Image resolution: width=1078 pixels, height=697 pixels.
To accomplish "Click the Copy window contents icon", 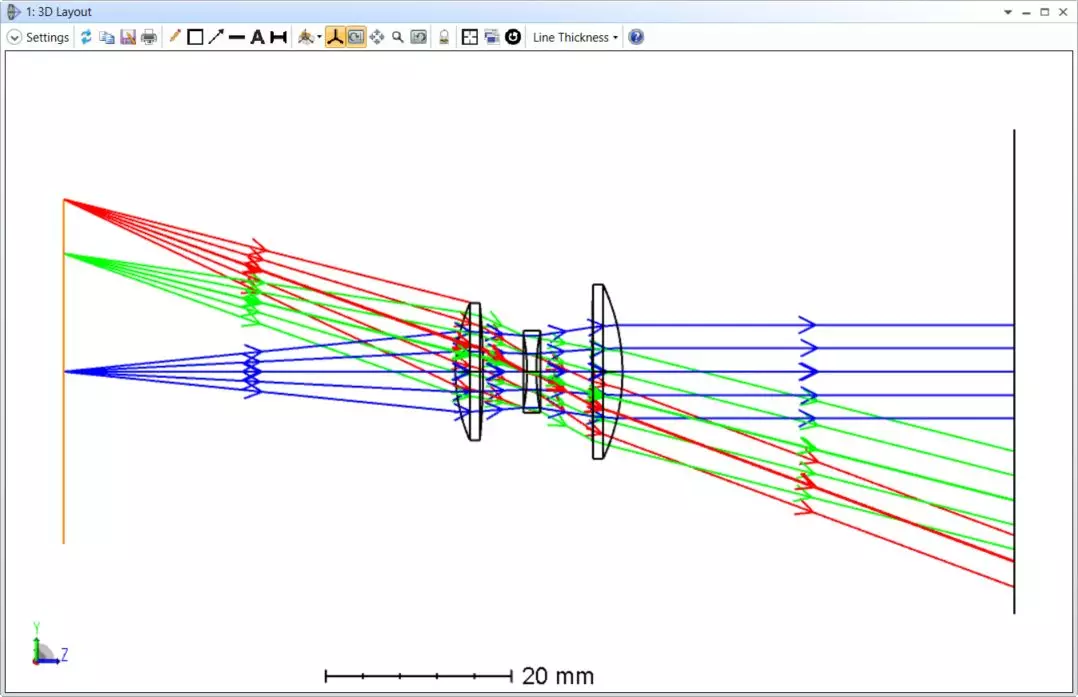I will 106,37.
